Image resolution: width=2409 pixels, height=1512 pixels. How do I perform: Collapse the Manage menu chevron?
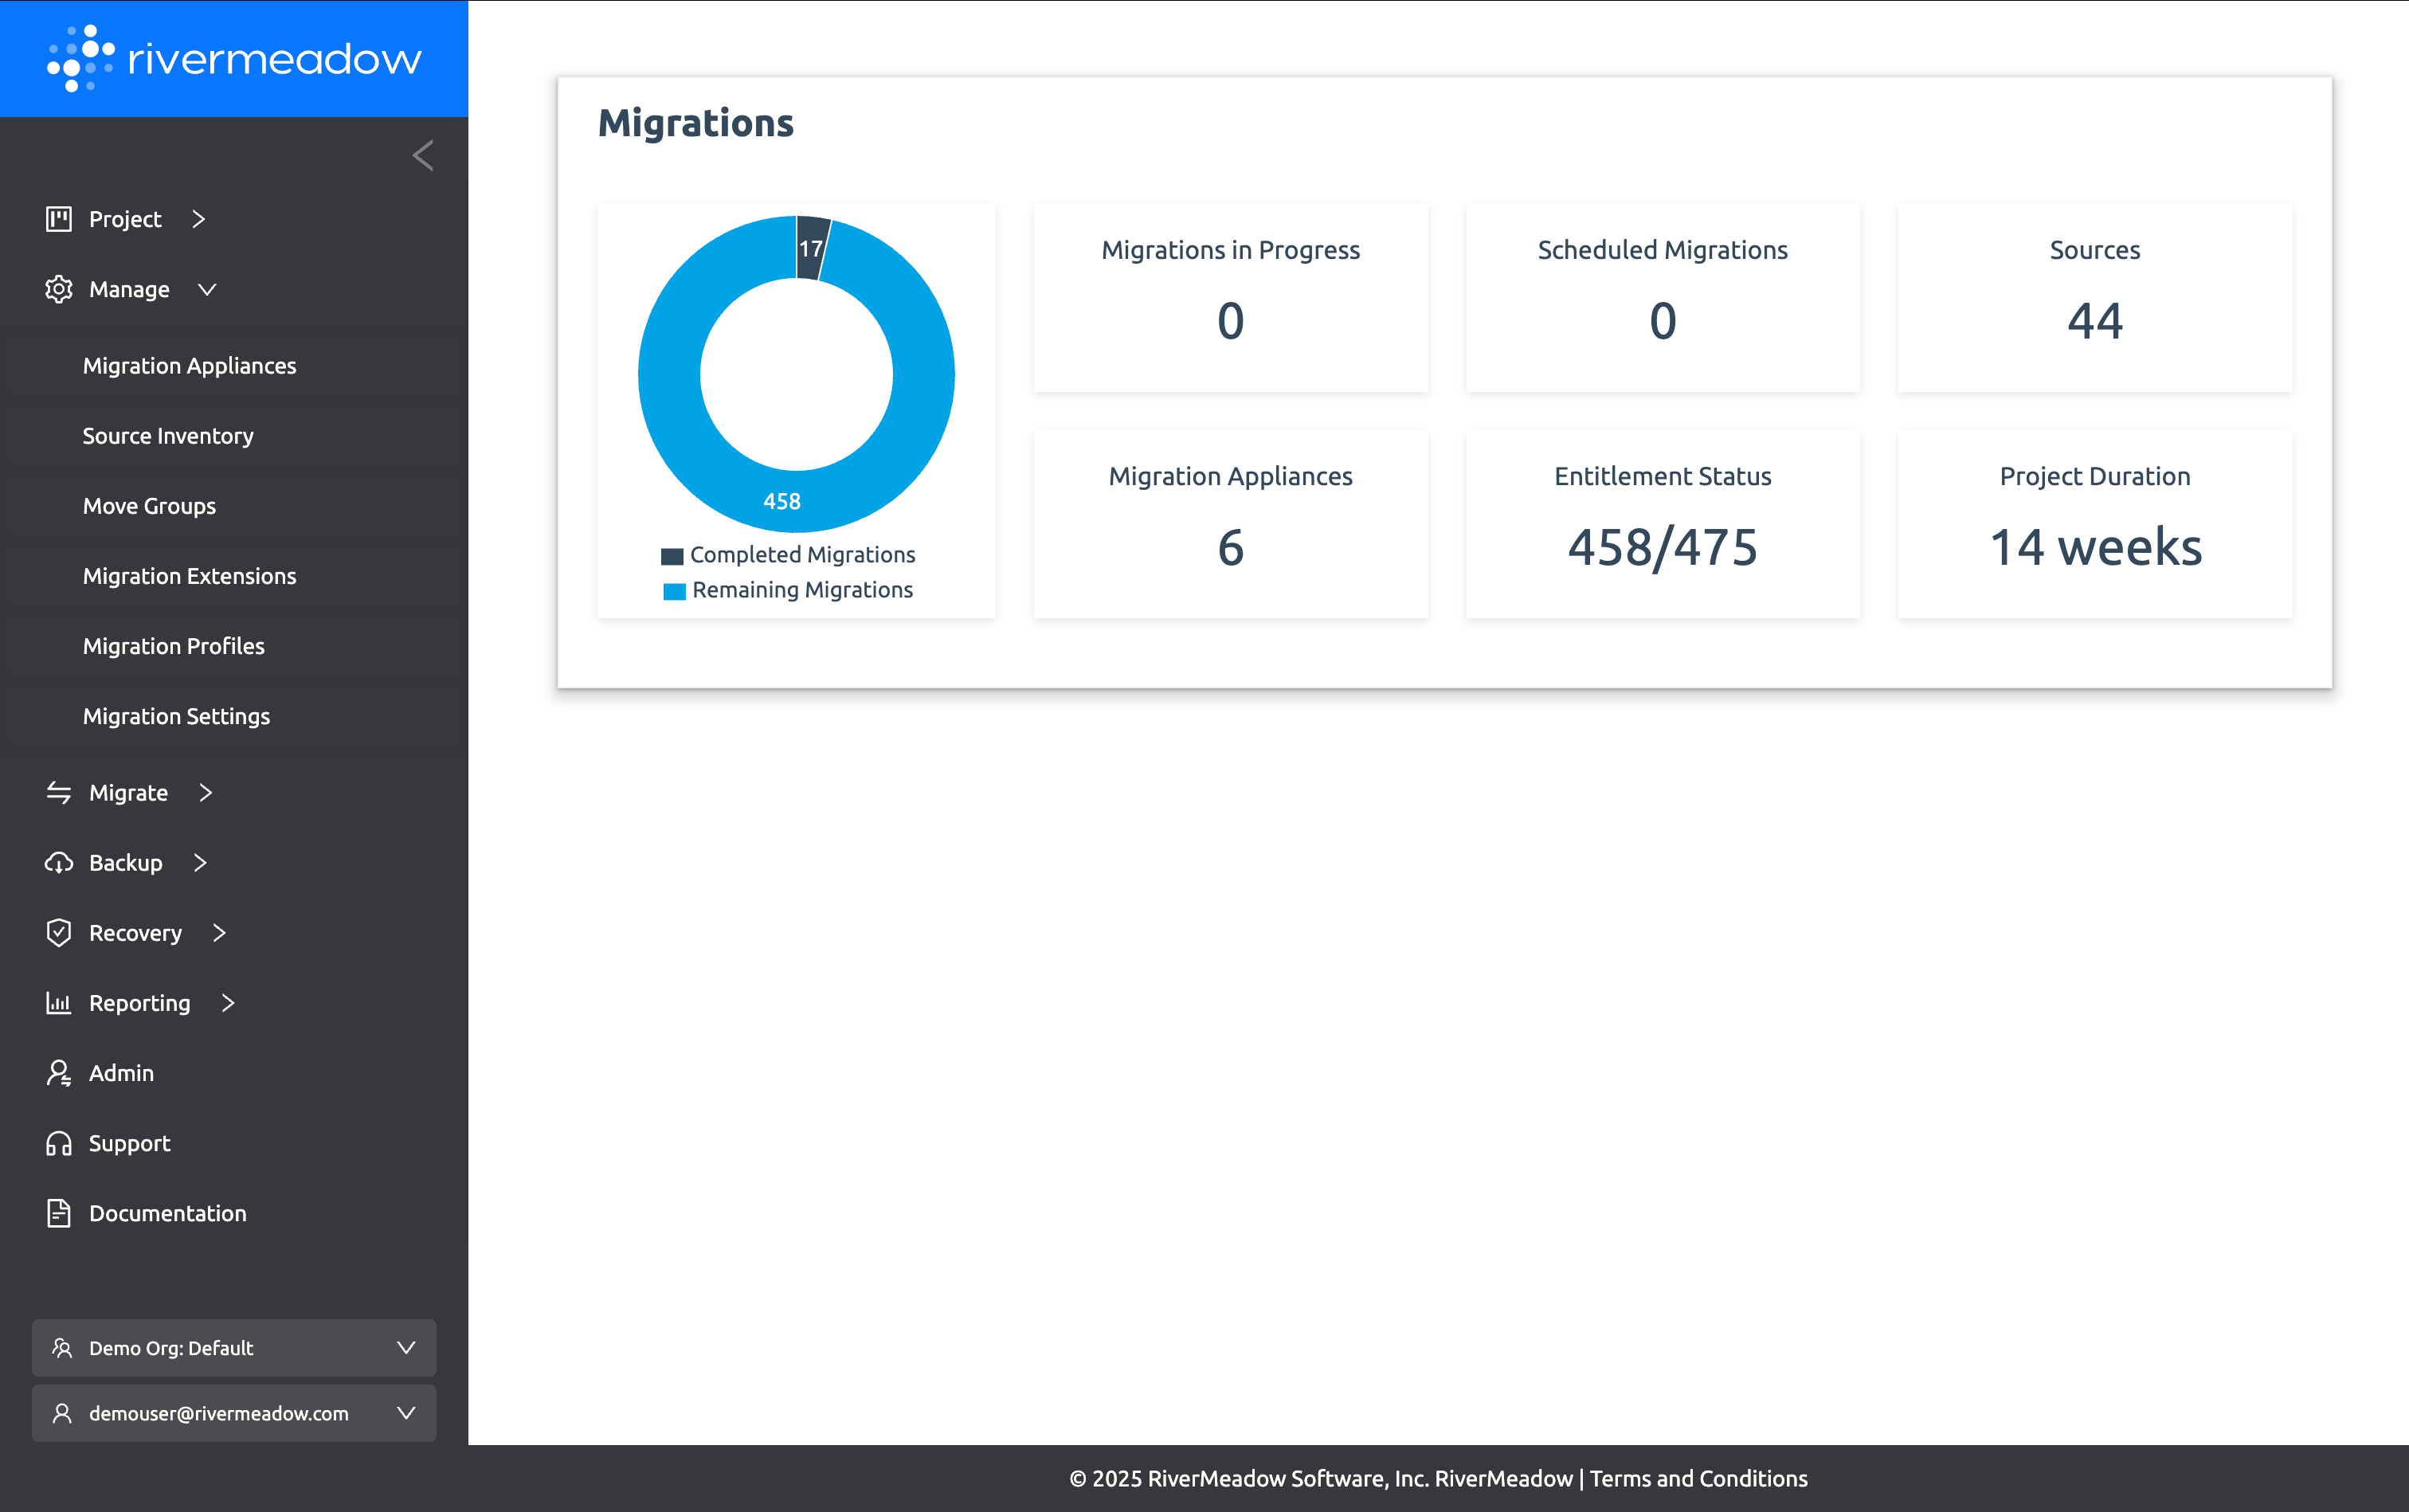[207, 289]
